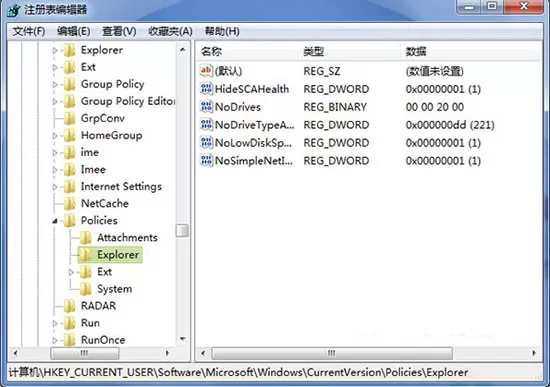Click the tree pane scroll up arrow
Viewport: 550px width, 387px height.
[x=182, y=50]
